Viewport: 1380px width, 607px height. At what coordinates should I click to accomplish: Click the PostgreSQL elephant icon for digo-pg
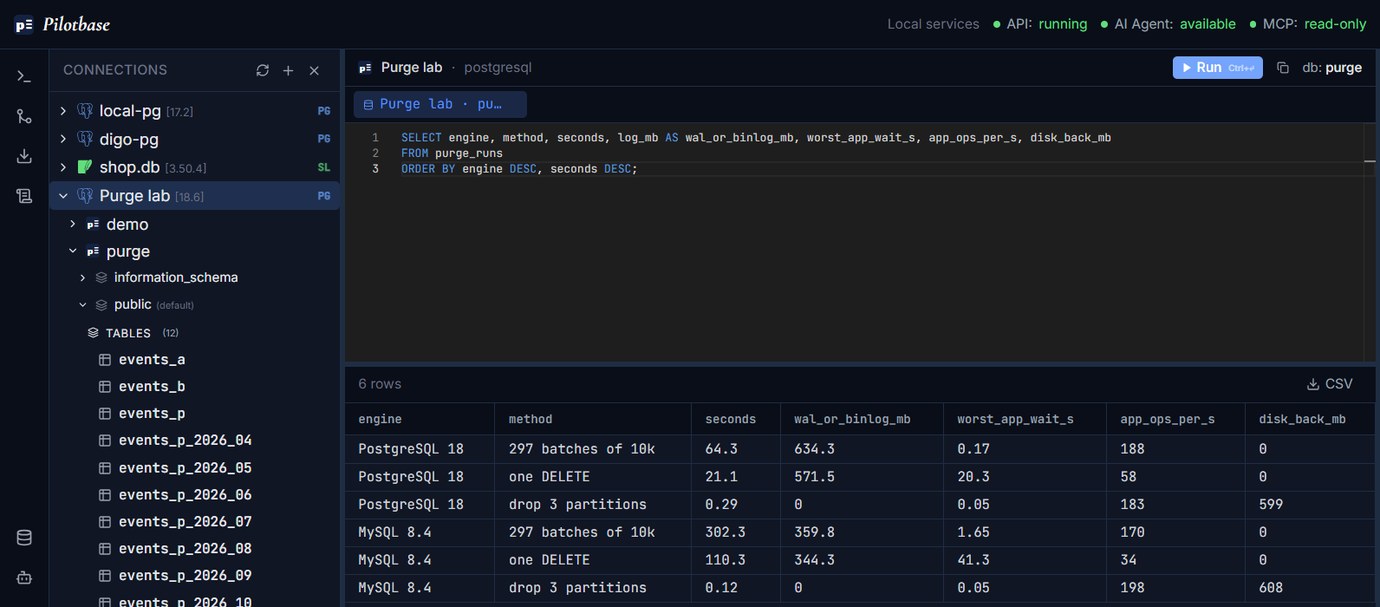pos(85,139)
